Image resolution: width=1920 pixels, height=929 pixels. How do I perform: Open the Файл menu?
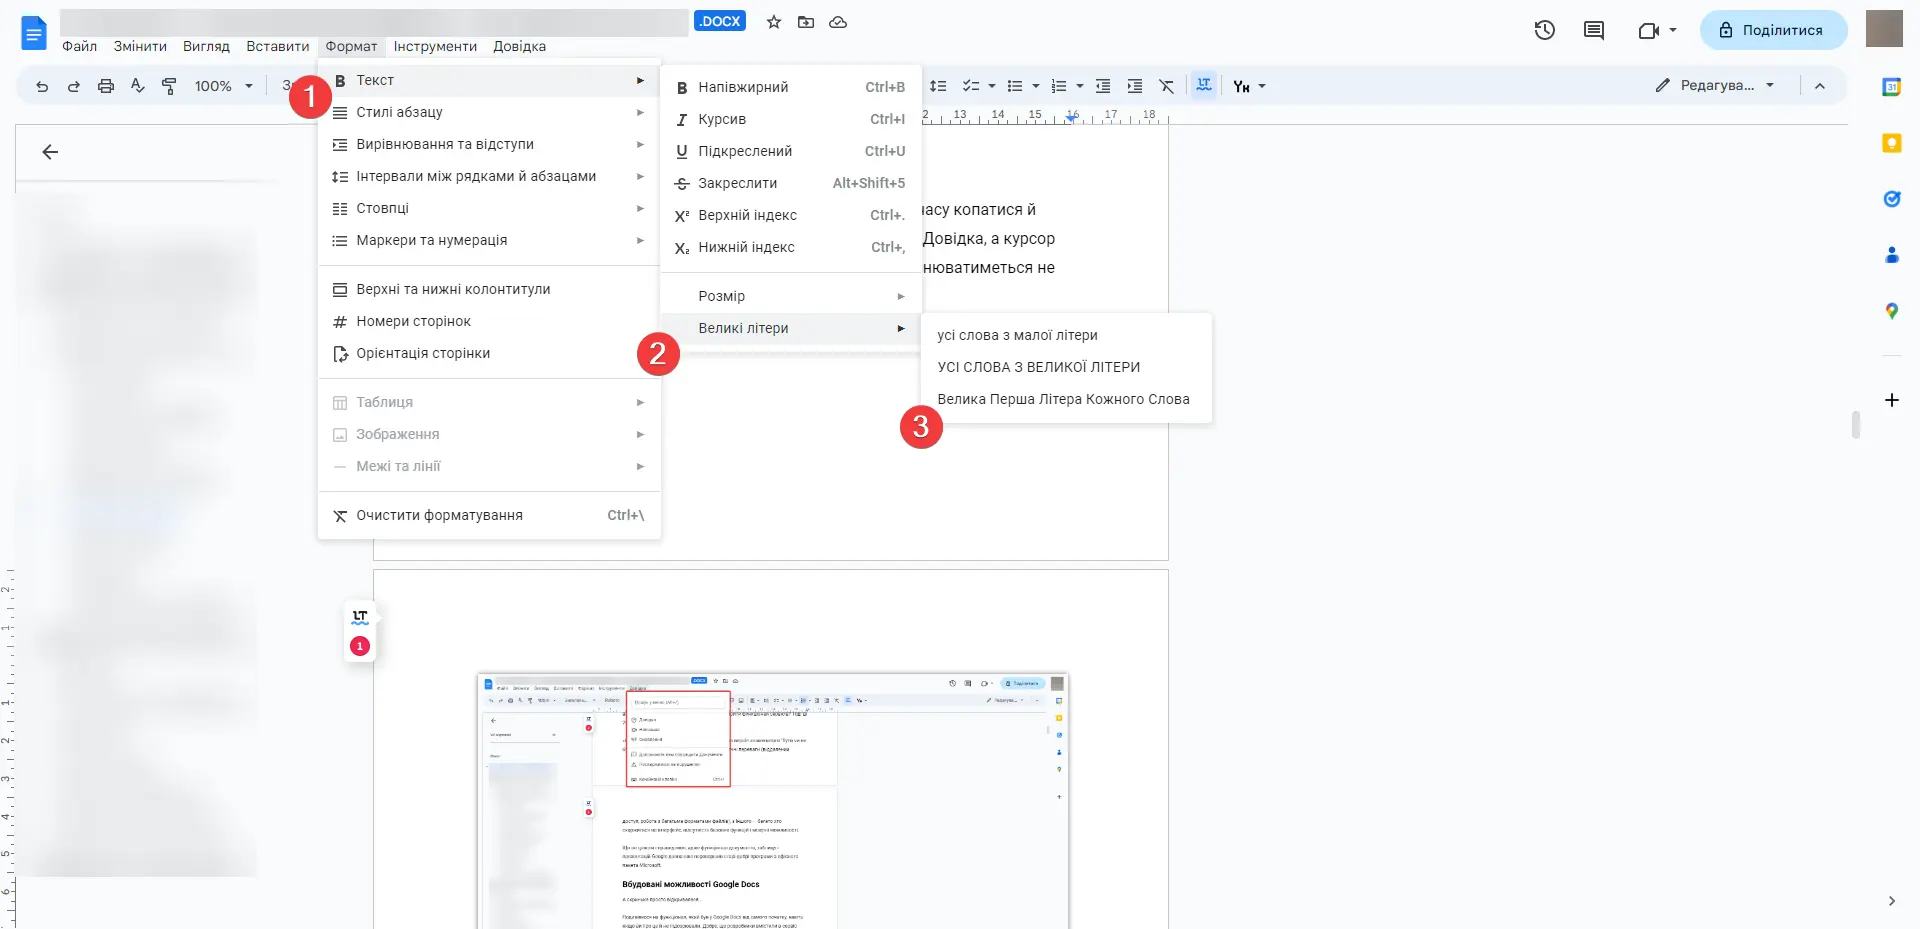click(79, 46)
